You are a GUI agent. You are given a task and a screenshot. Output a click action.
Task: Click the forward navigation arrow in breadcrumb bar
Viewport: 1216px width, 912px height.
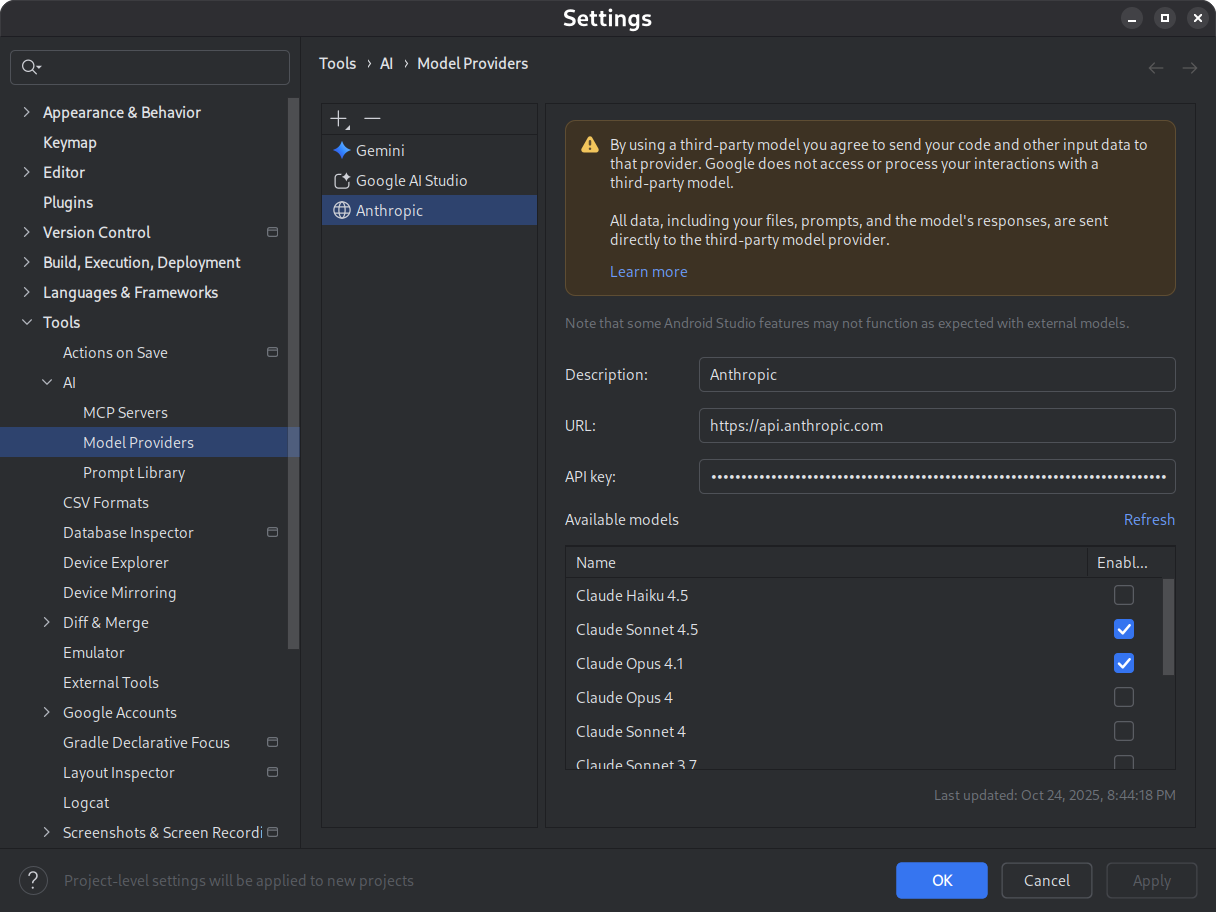click(x=1188, y=67)
